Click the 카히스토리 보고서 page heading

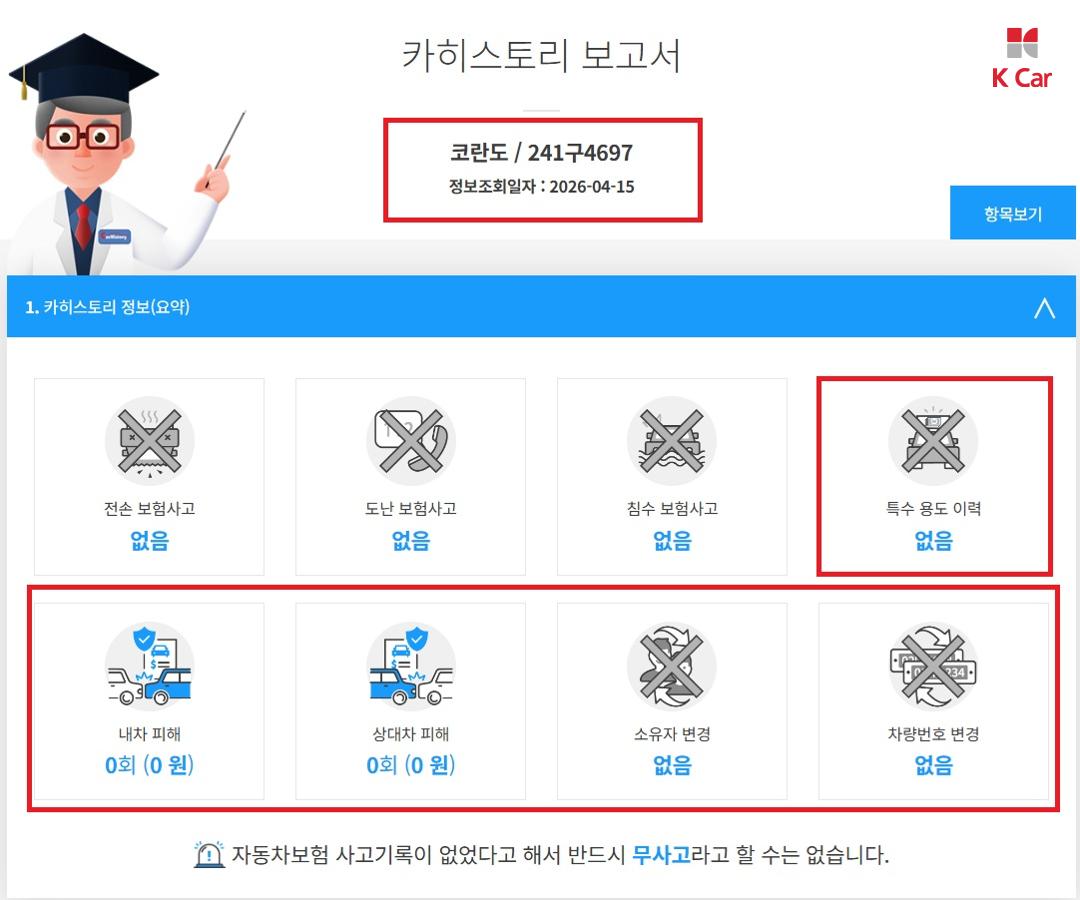coord(541,55)
